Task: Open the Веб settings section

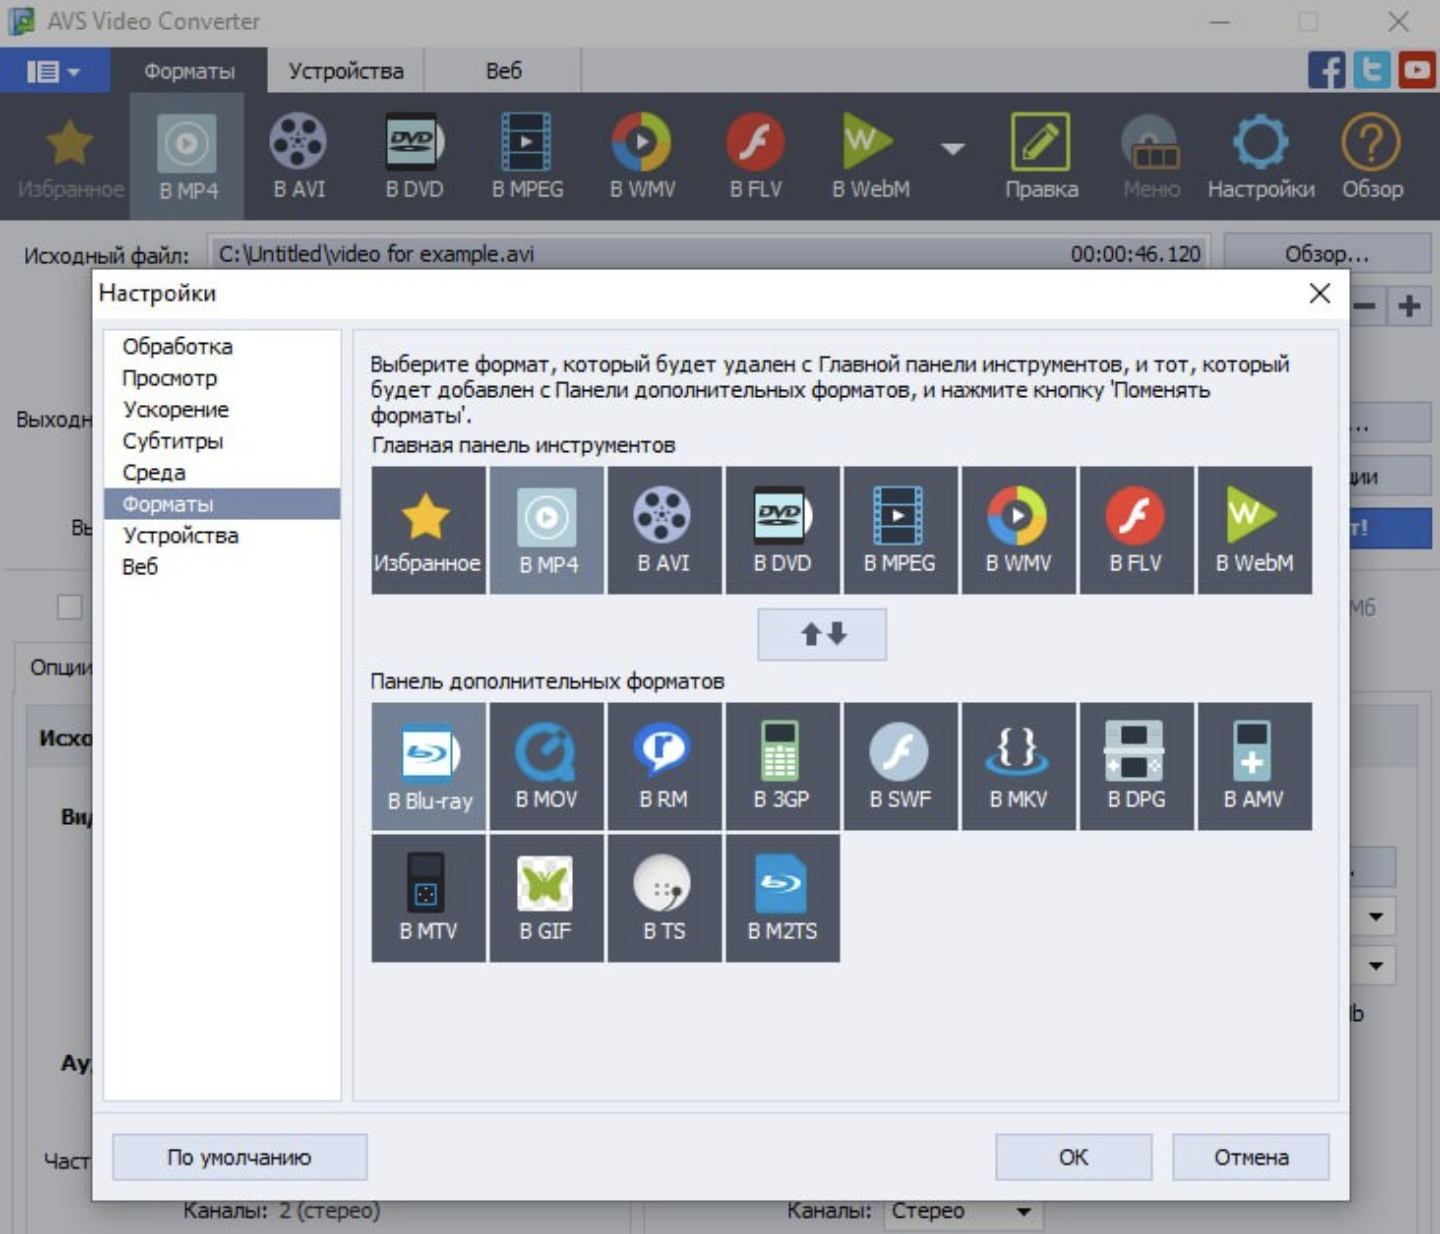Action: 222,566
